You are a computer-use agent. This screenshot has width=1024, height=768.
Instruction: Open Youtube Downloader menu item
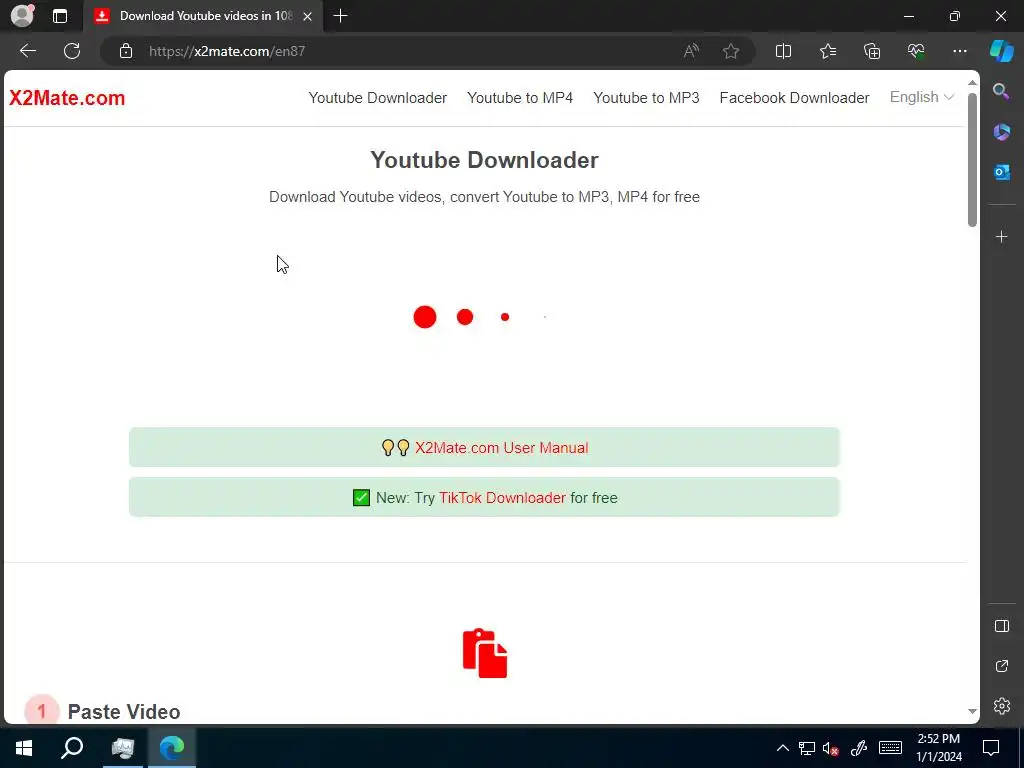tap(377, 97)
